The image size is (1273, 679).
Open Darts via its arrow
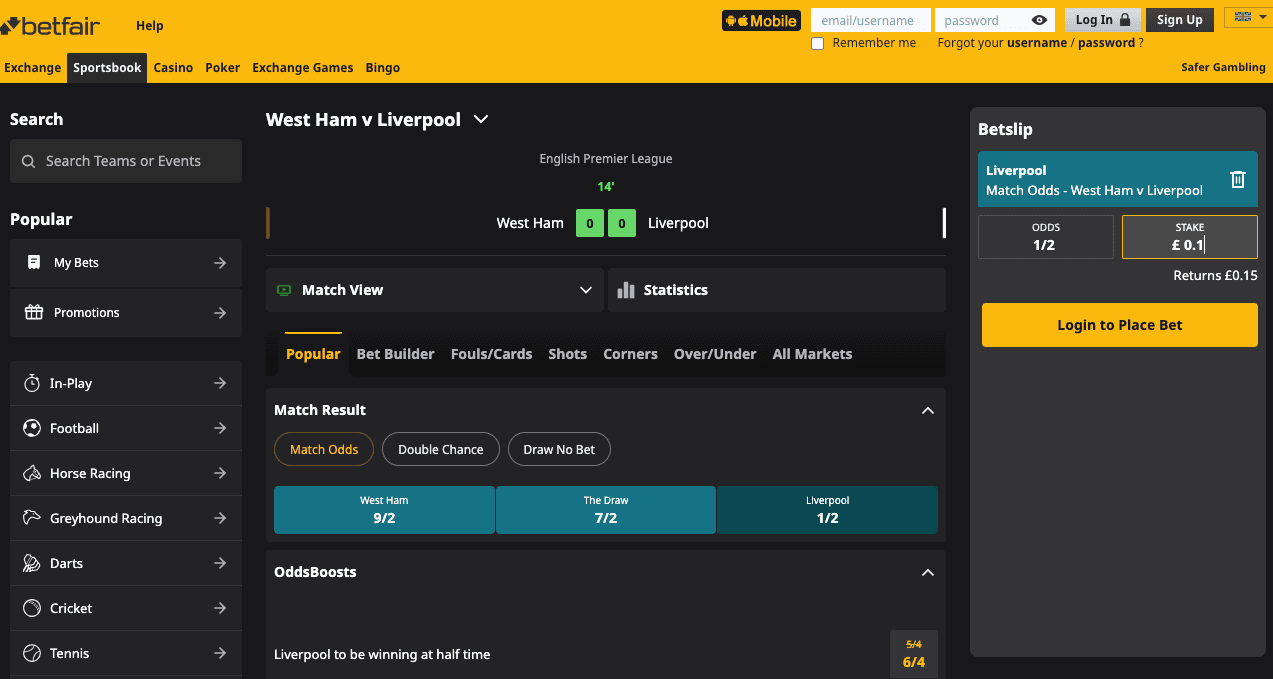click(x=220, y=563)
